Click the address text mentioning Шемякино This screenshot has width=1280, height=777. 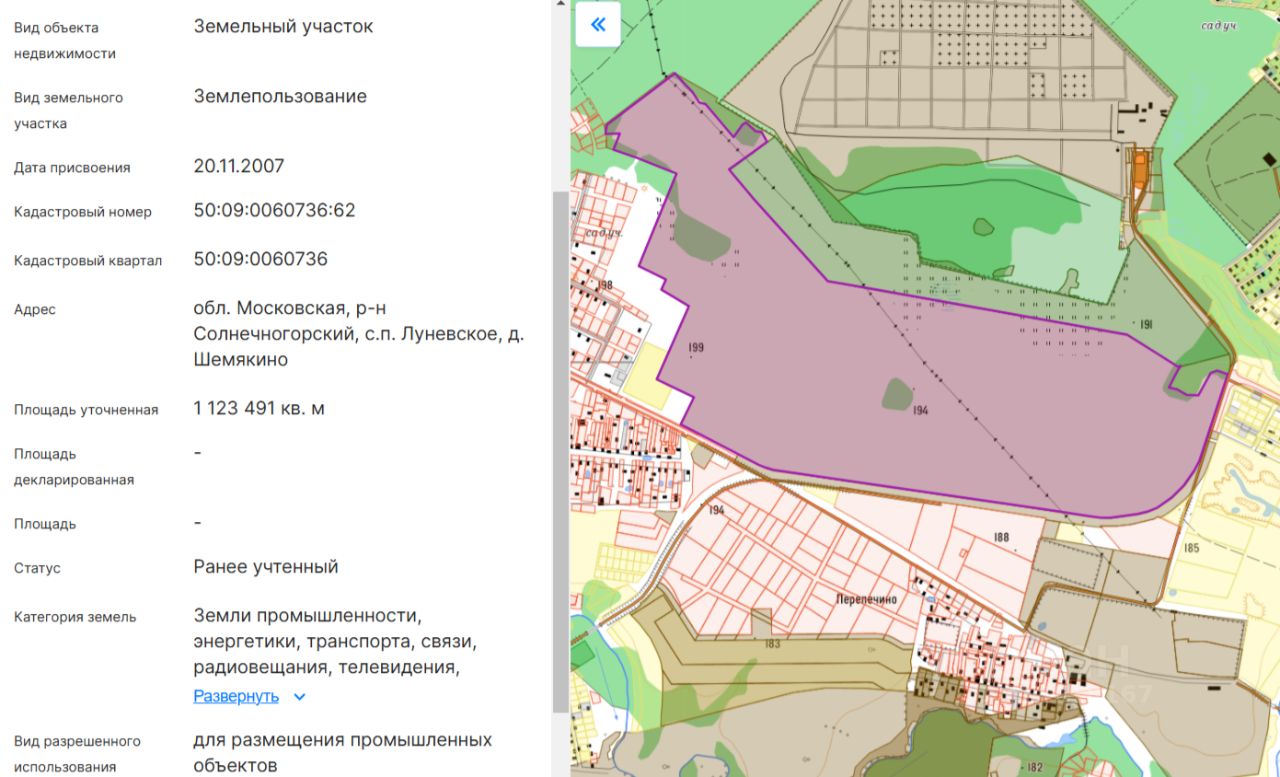click(x=359, y=333)
